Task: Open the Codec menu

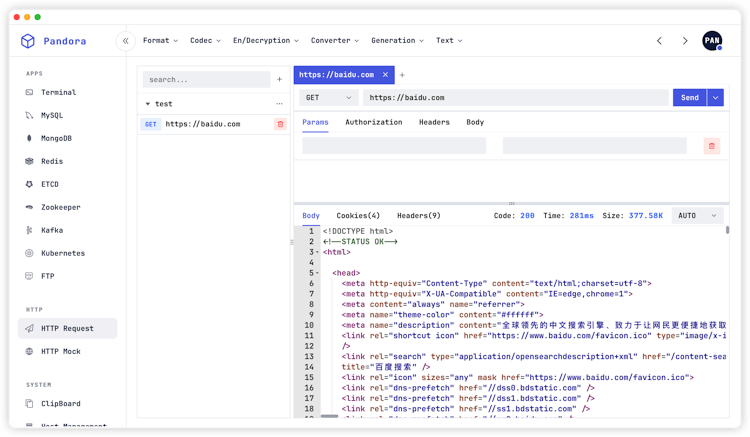Action: point(204,41)
